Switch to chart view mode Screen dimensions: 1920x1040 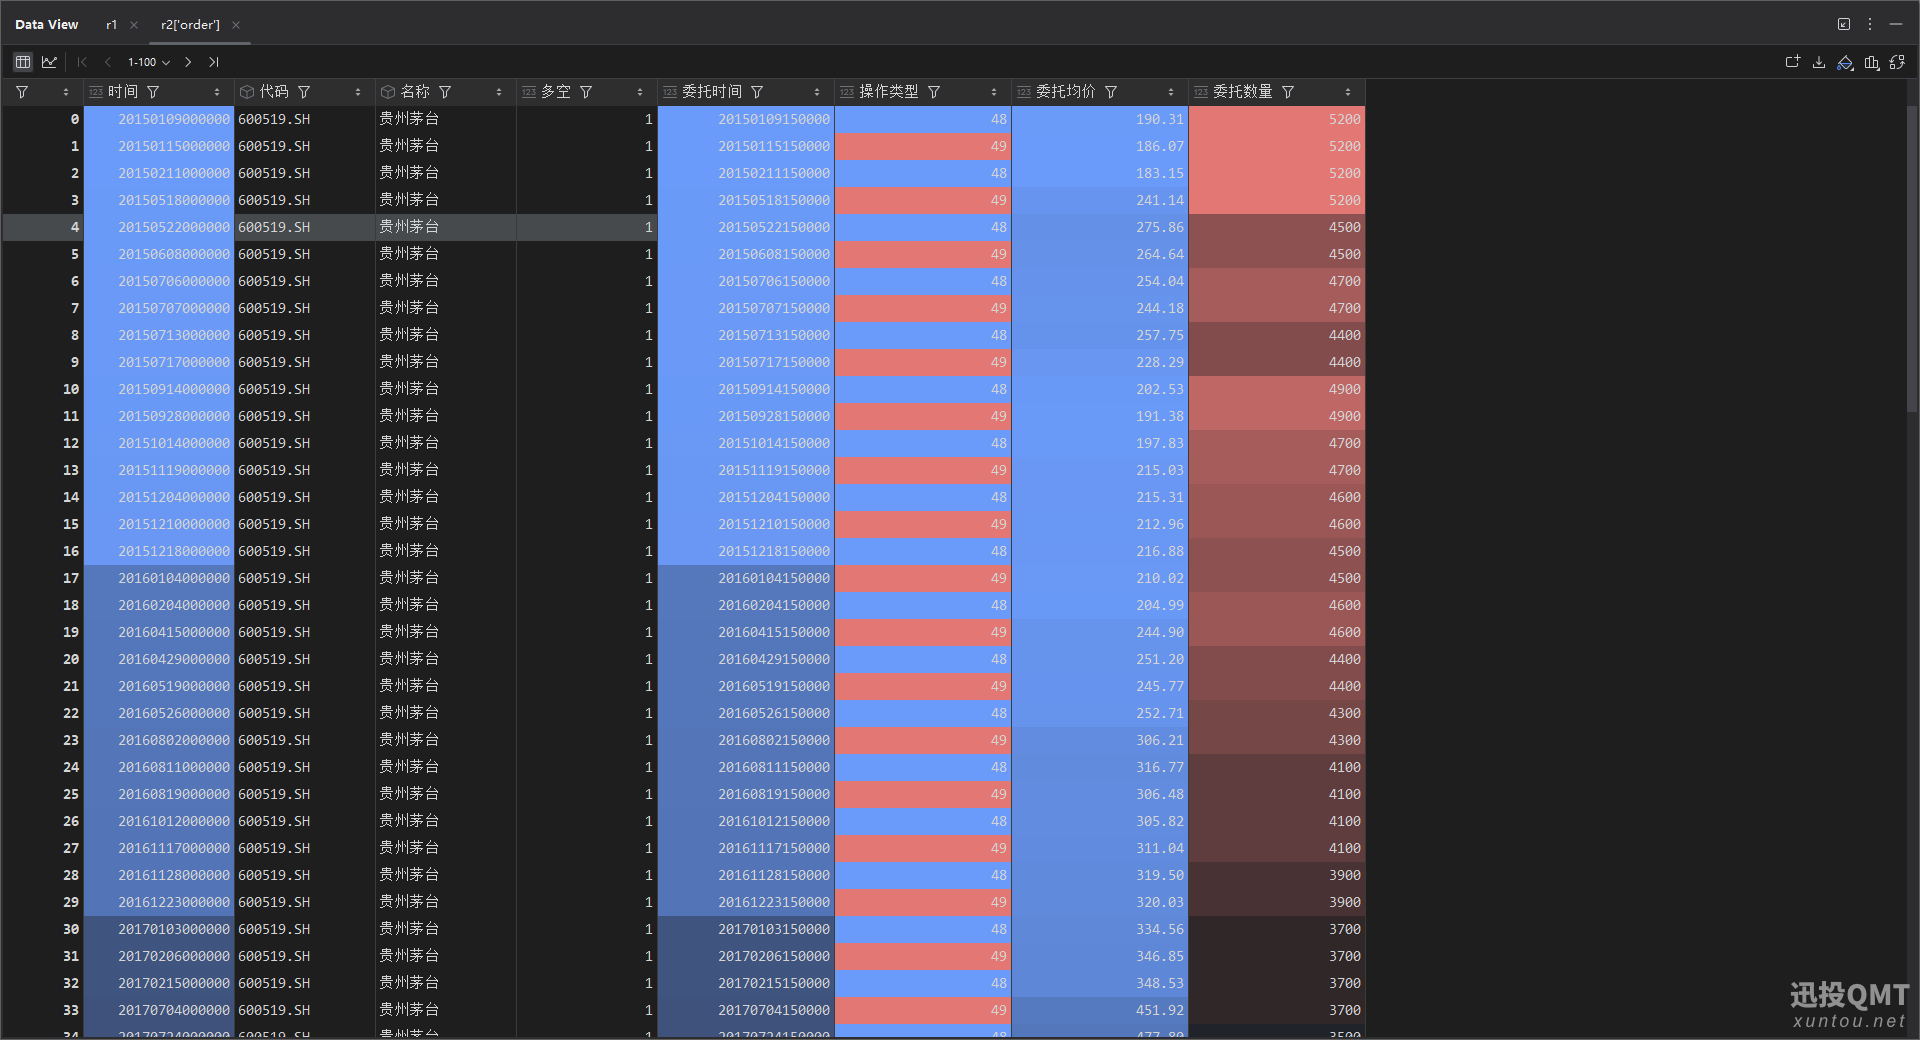coord(49,62)
